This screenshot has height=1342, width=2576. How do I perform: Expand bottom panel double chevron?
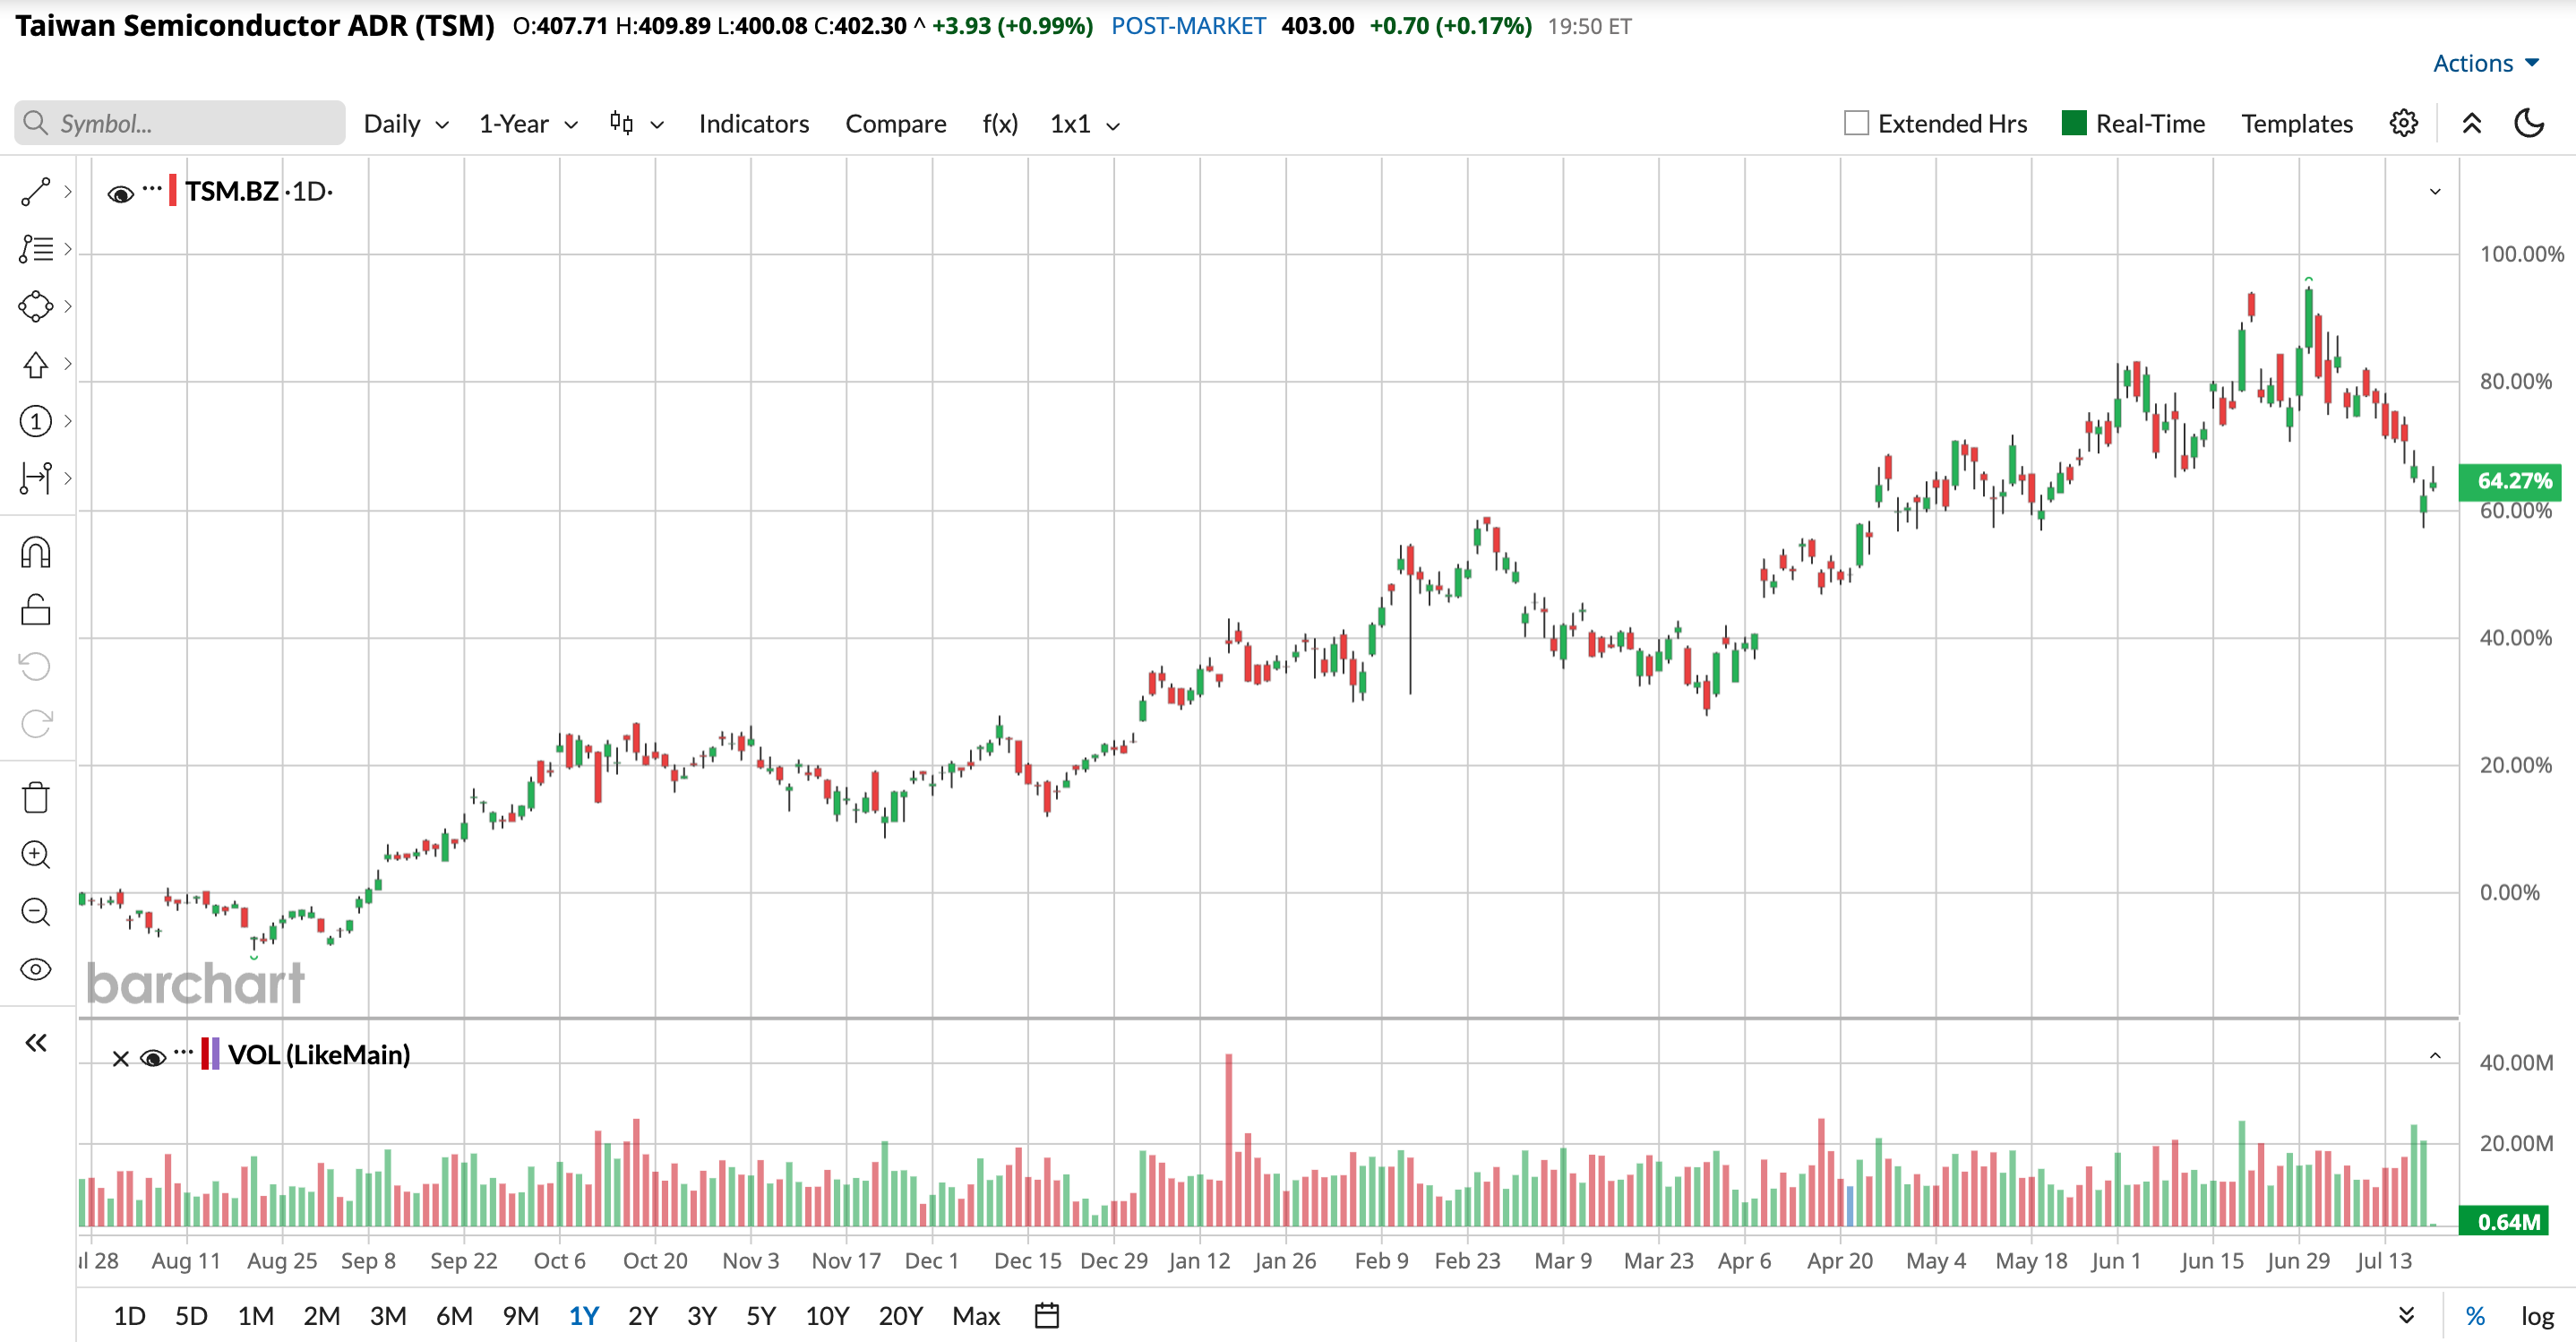coord(2406,1315)
